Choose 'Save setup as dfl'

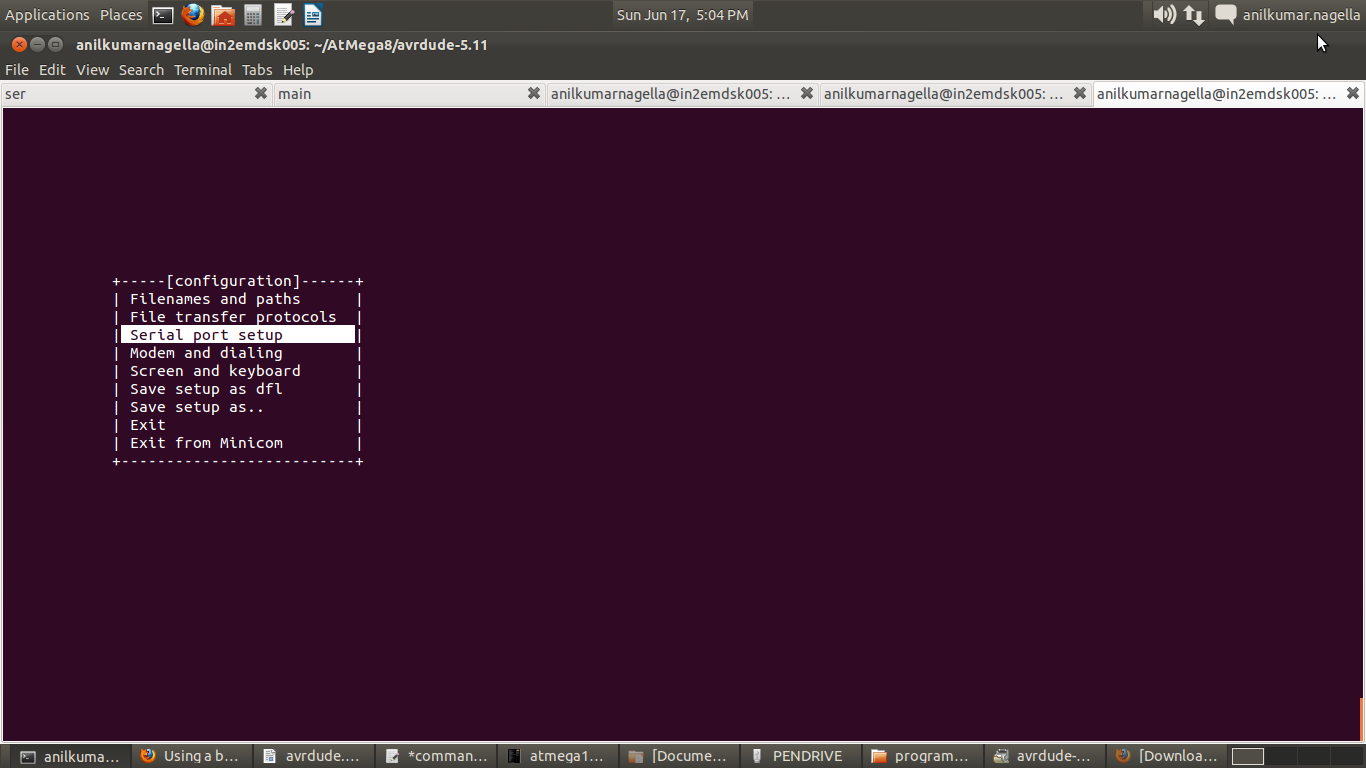click(206, 389)
